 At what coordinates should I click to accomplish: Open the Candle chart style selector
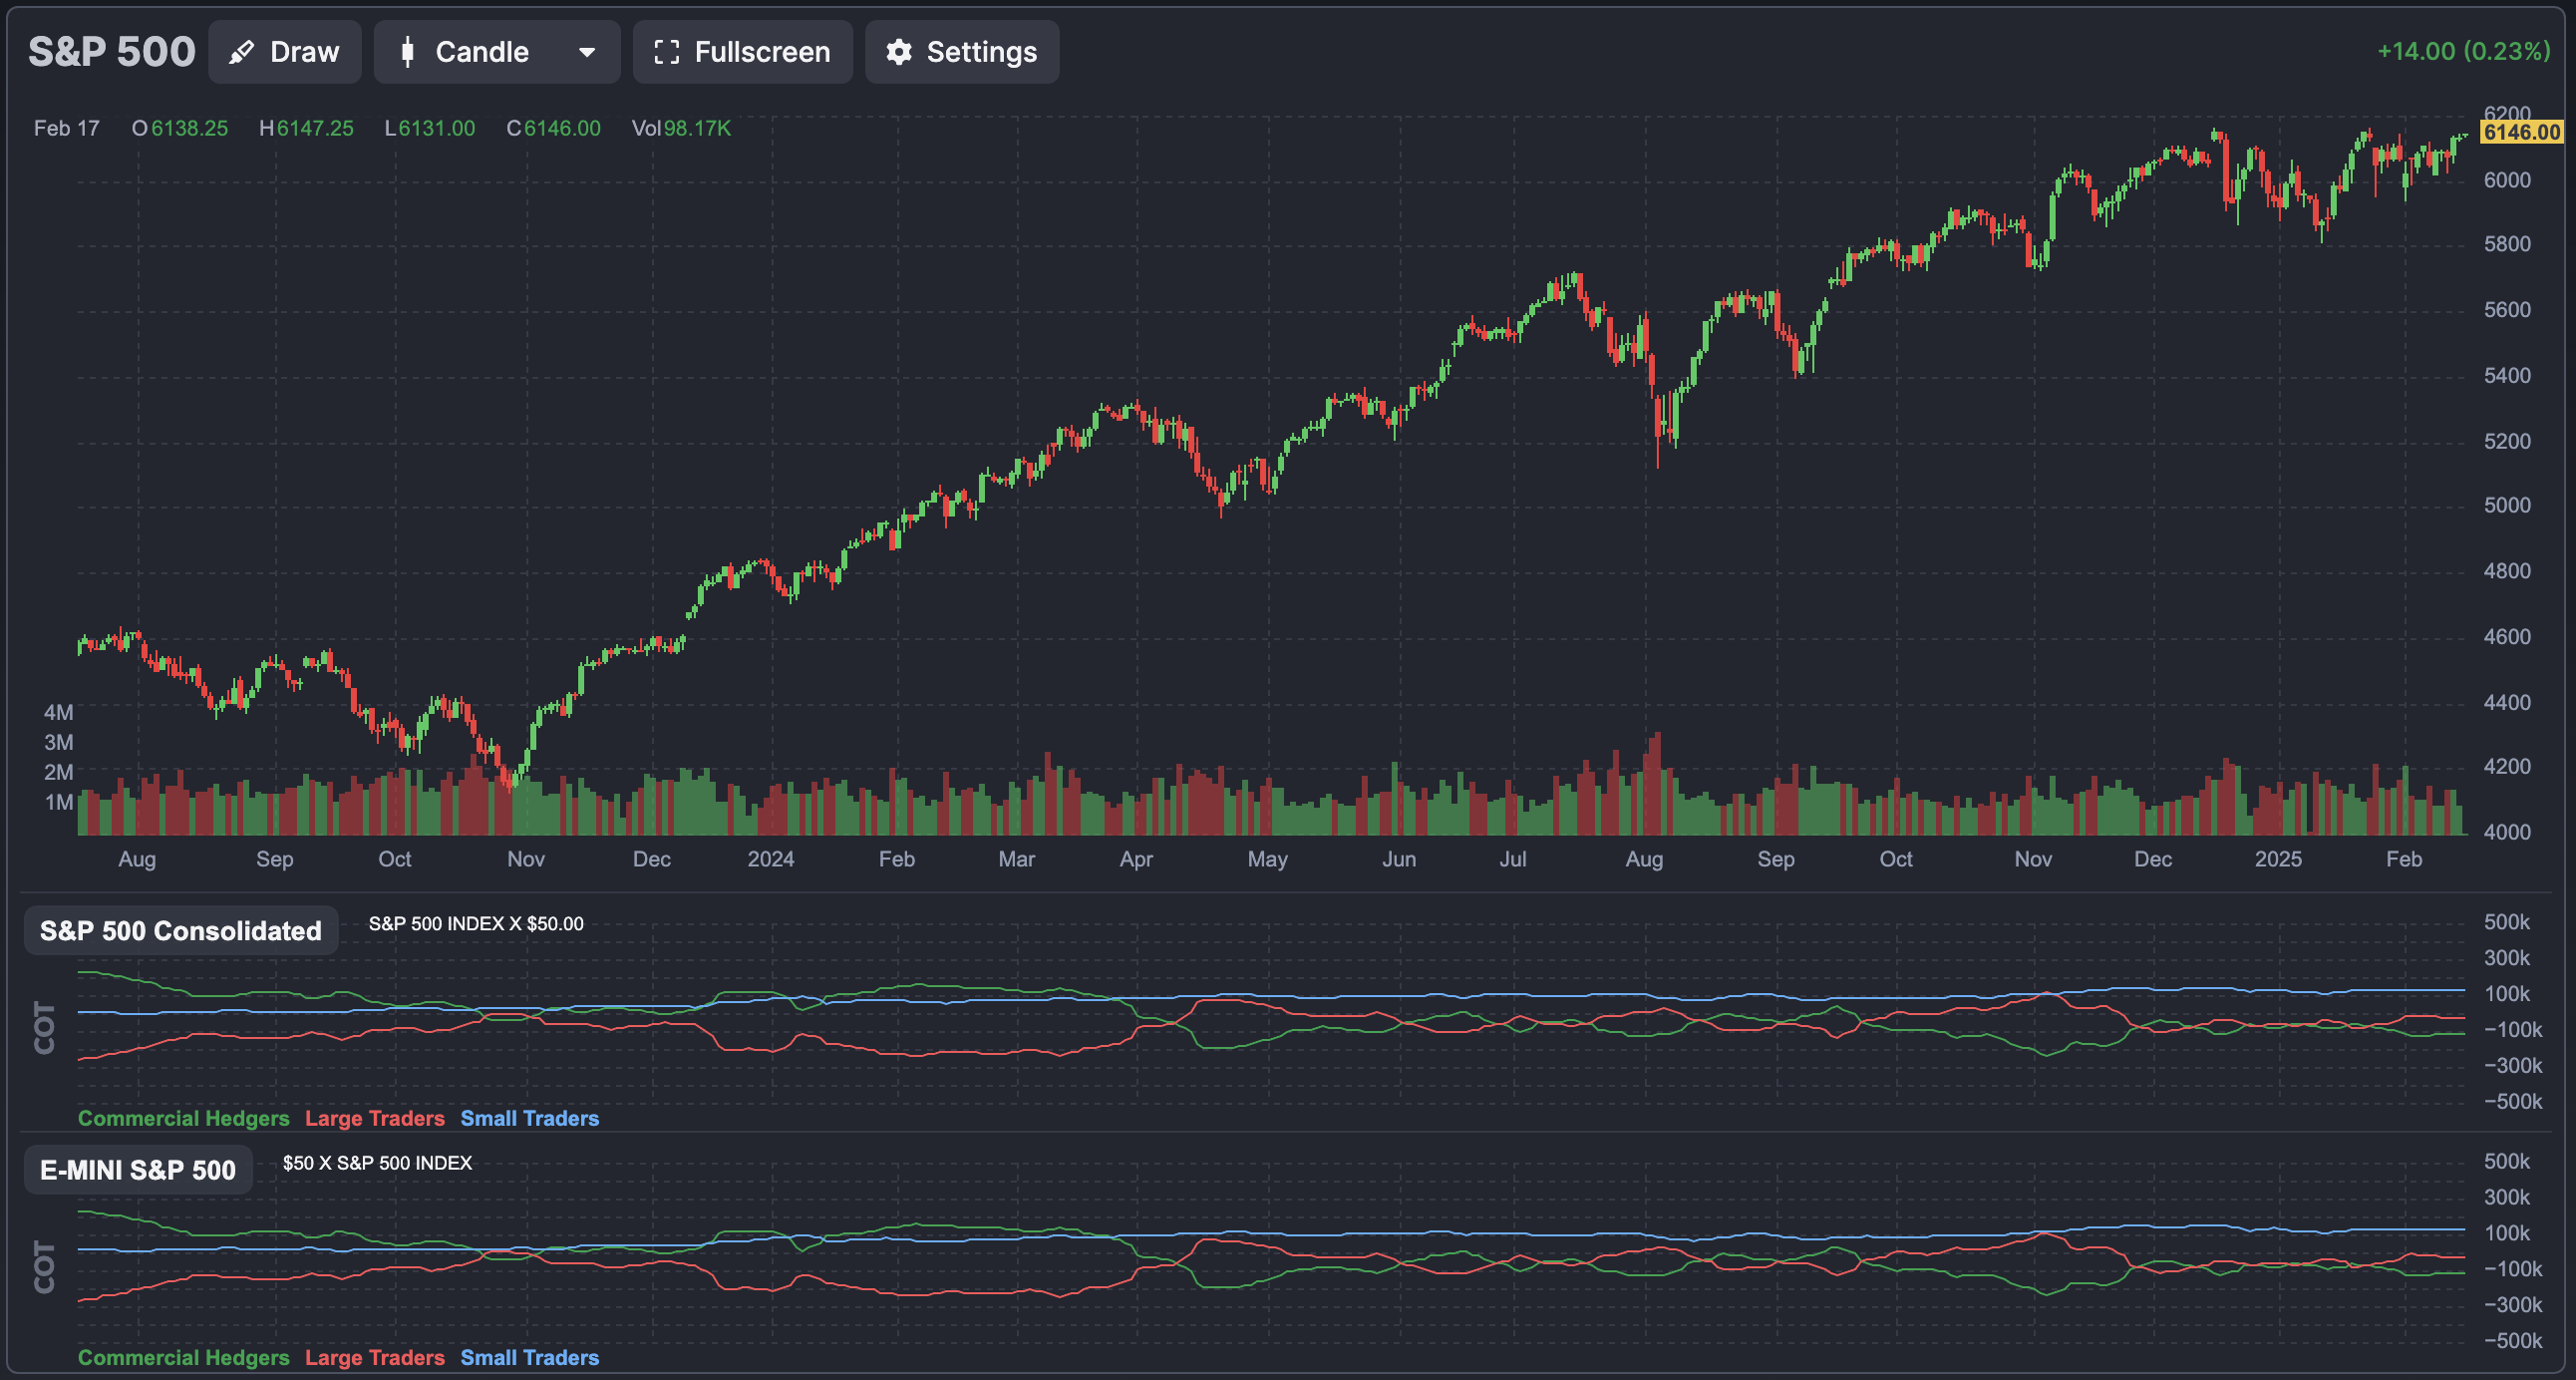pos(481,52)
